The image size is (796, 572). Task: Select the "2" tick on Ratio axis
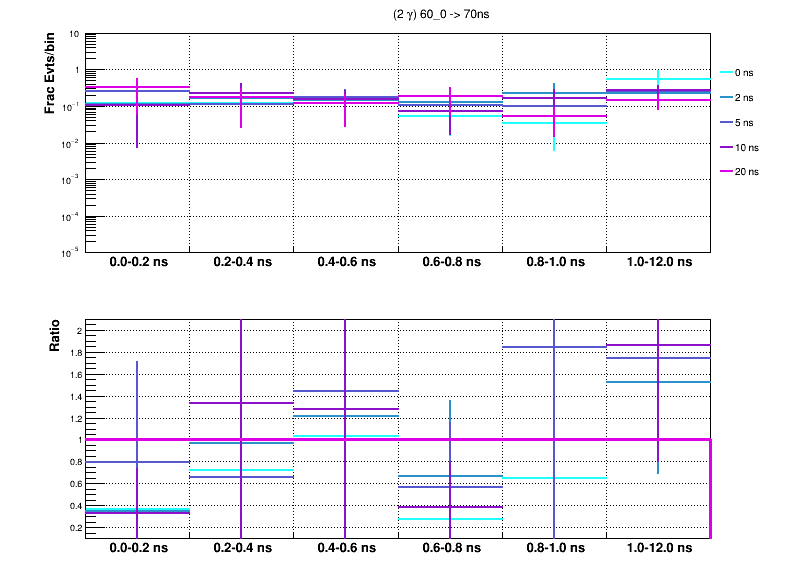[x=77, y=331]
